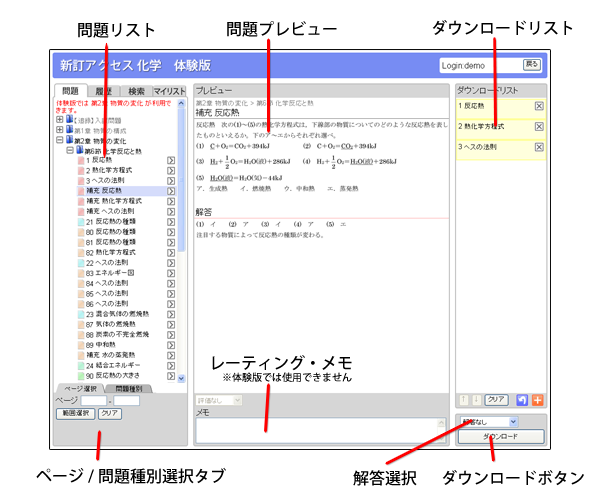Remove 2 熱化学方程式 from the download list
600x500 pixels.
(x=539, y=127)
